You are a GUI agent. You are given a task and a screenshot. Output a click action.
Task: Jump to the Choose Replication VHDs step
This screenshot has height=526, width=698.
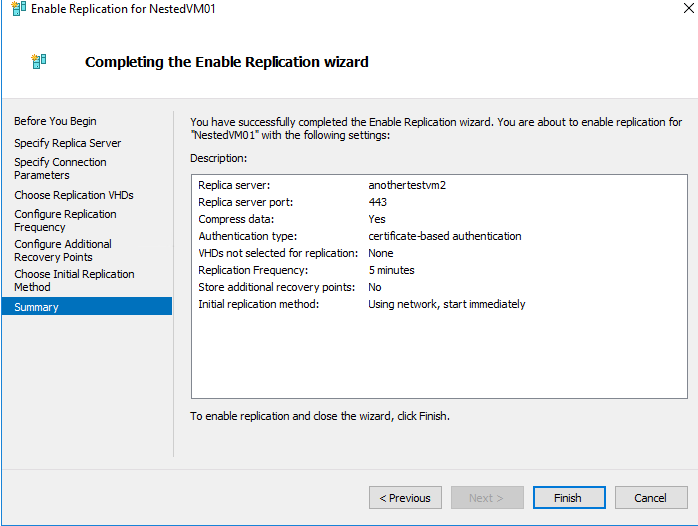click(x=74, y=195)
